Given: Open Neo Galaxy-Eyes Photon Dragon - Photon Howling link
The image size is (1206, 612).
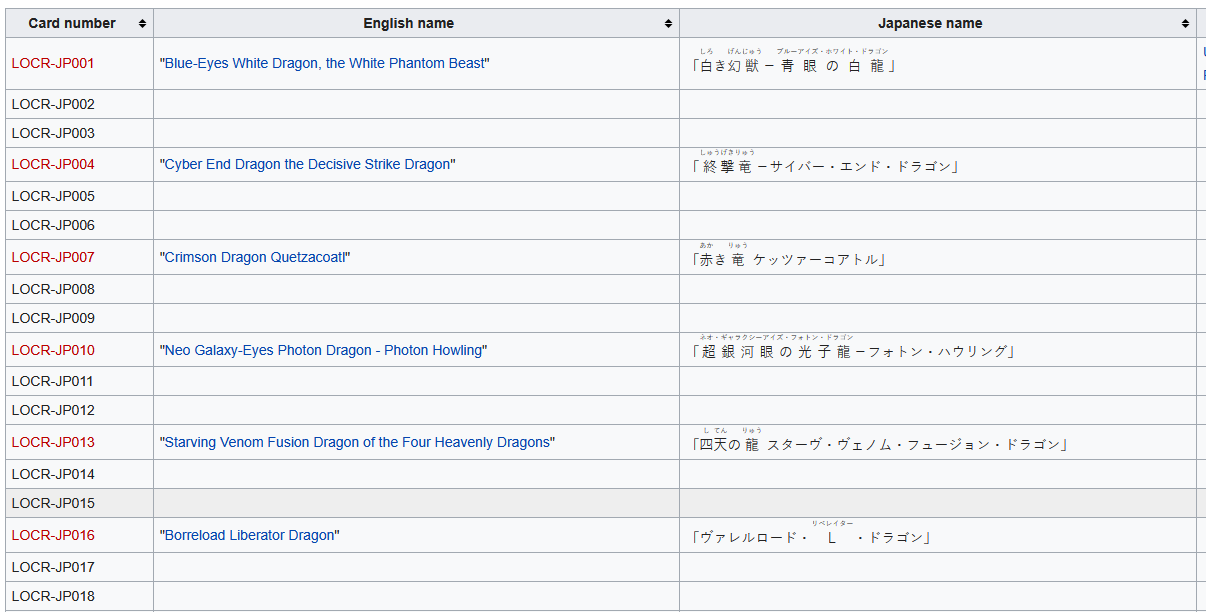Looking at the screenshot, I should (323, 350).
